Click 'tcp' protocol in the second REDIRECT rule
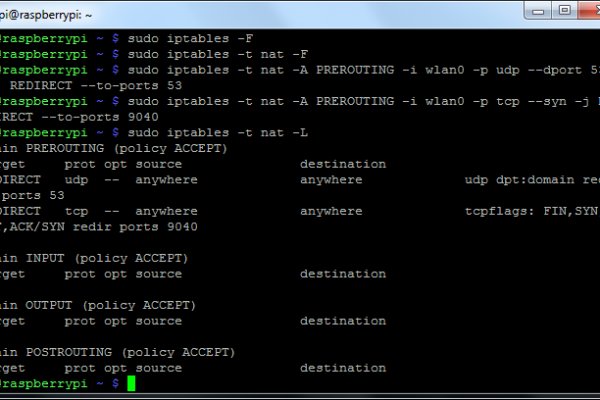Viewport: 600px width, 400px height. tap(76, 211)
